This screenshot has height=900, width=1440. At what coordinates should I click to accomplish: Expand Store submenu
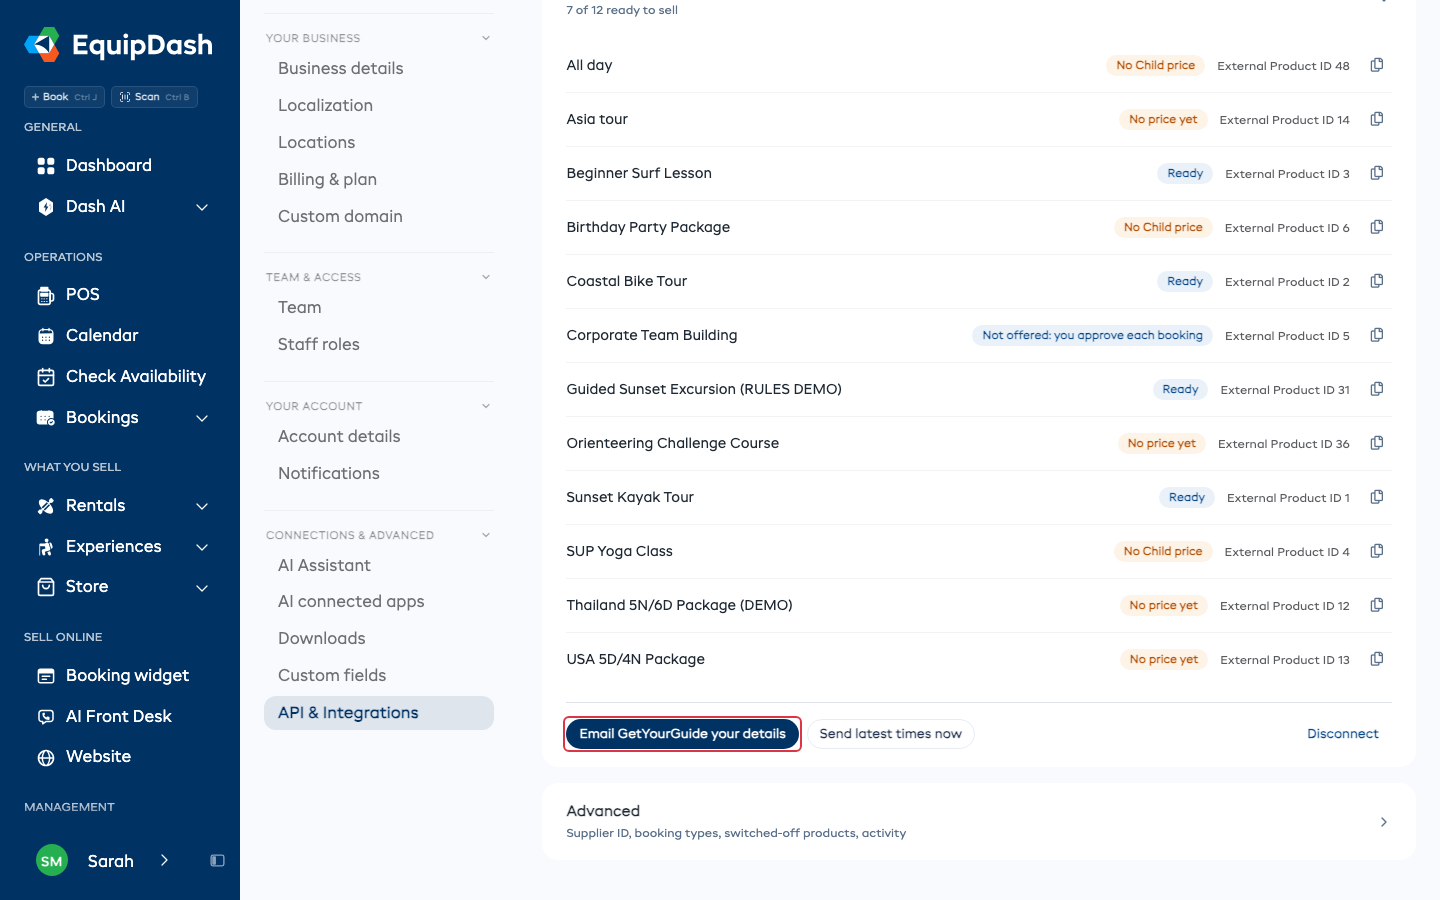click(202, 588)
